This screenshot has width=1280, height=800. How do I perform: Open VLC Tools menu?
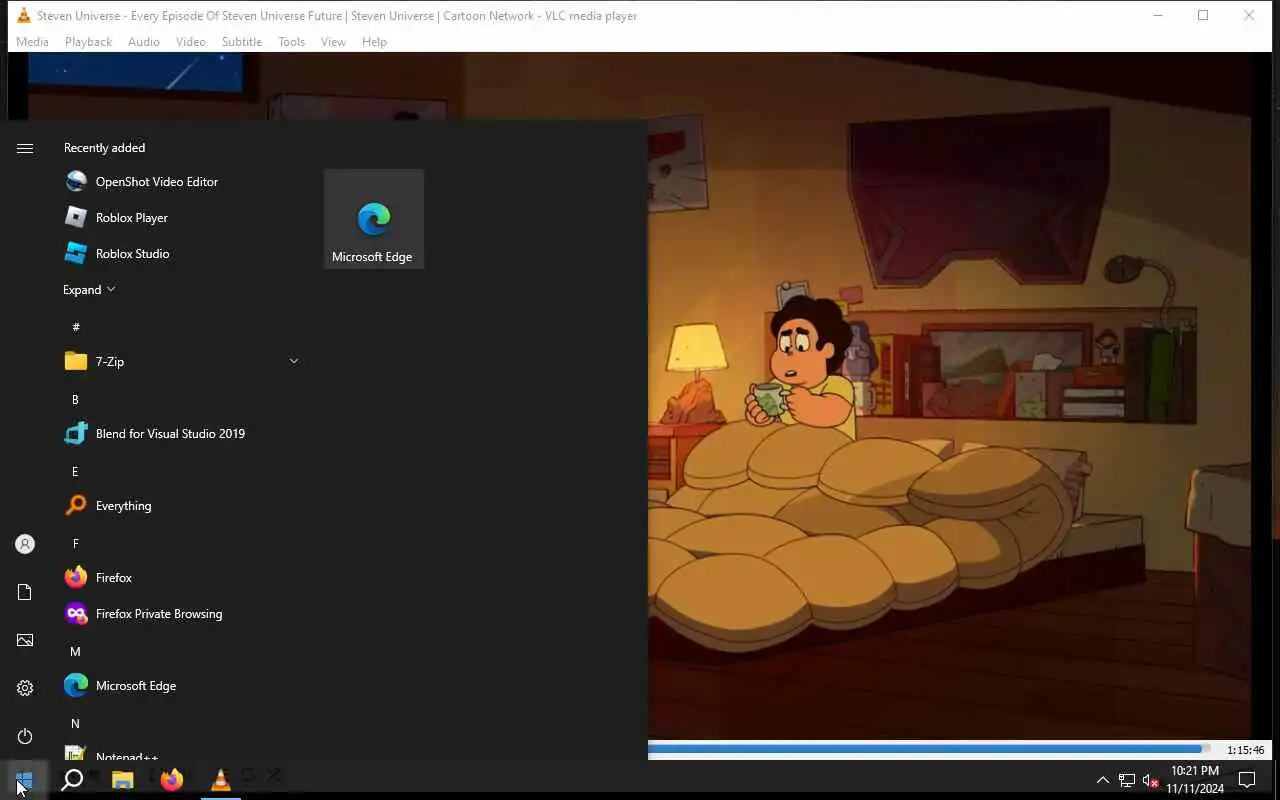(x=291, y=42)
